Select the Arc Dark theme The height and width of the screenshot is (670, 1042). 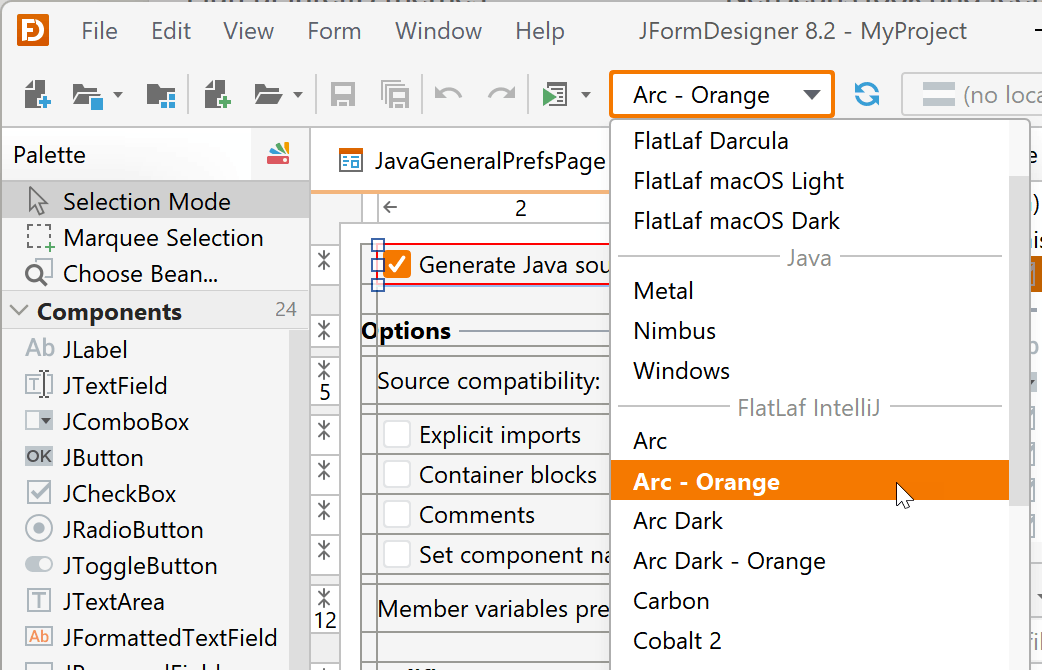[809, 520]
